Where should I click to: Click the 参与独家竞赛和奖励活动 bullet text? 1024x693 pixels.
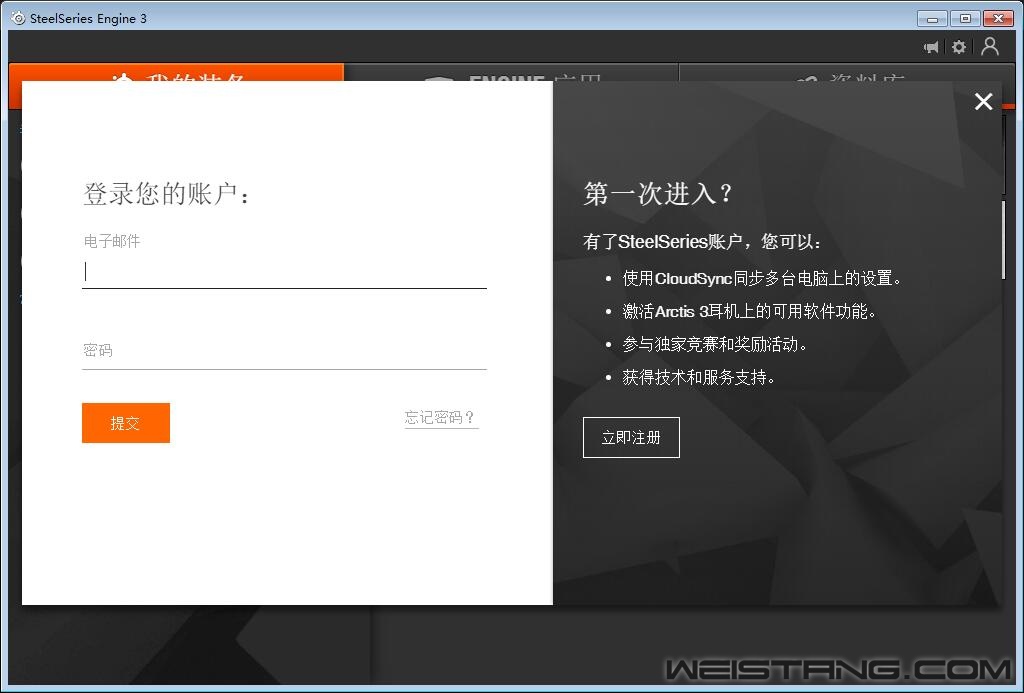[714, 344]
